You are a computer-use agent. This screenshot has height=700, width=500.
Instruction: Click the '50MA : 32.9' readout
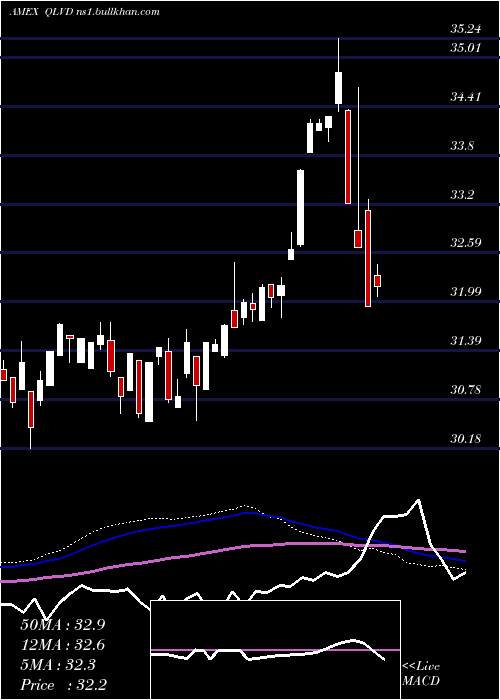click(62, 625)
